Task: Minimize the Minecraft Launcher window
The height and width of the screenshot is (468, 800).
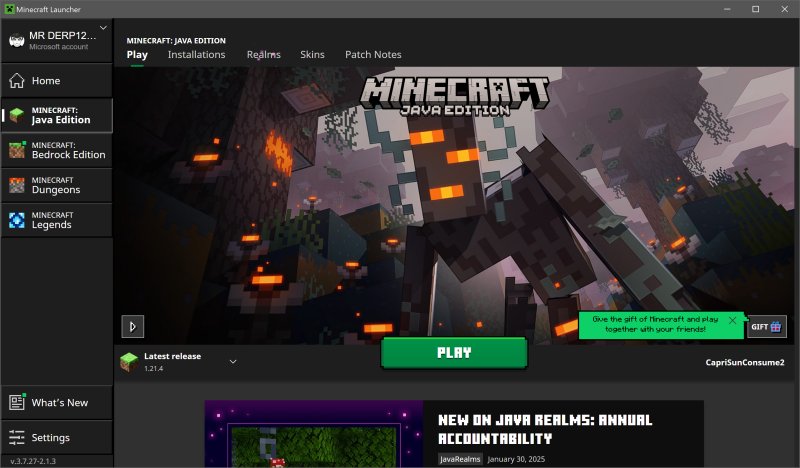Action: tap(727, 9)
